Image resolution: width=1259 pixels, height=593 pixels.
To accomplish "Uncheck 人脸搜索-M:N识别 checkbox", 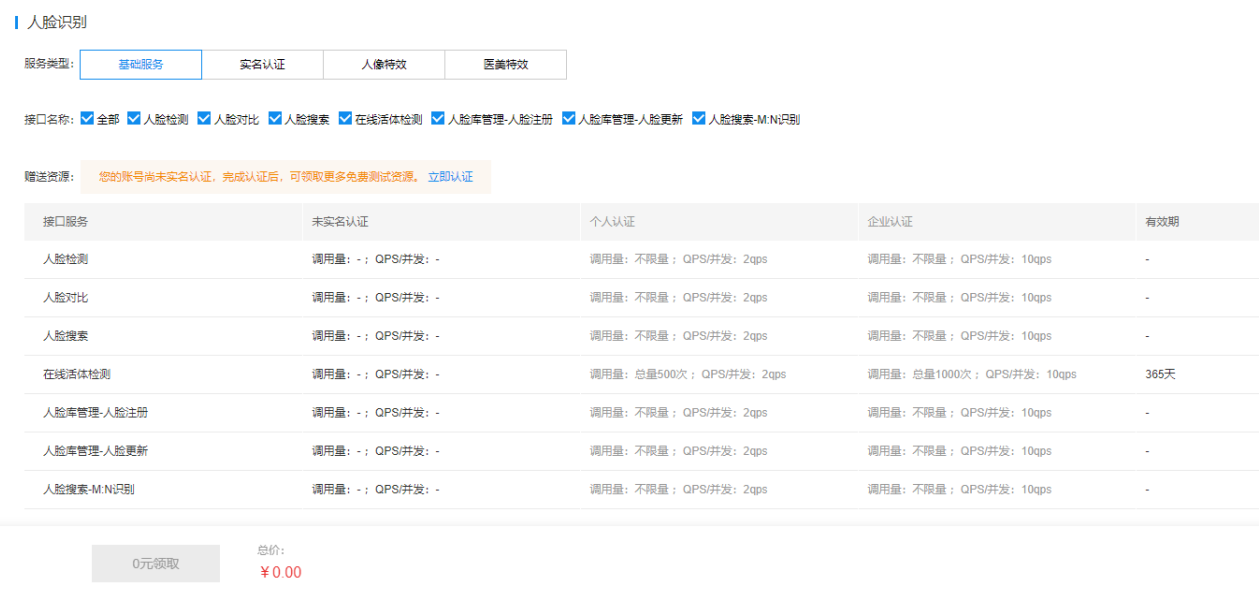I will [x=699, y=119].
